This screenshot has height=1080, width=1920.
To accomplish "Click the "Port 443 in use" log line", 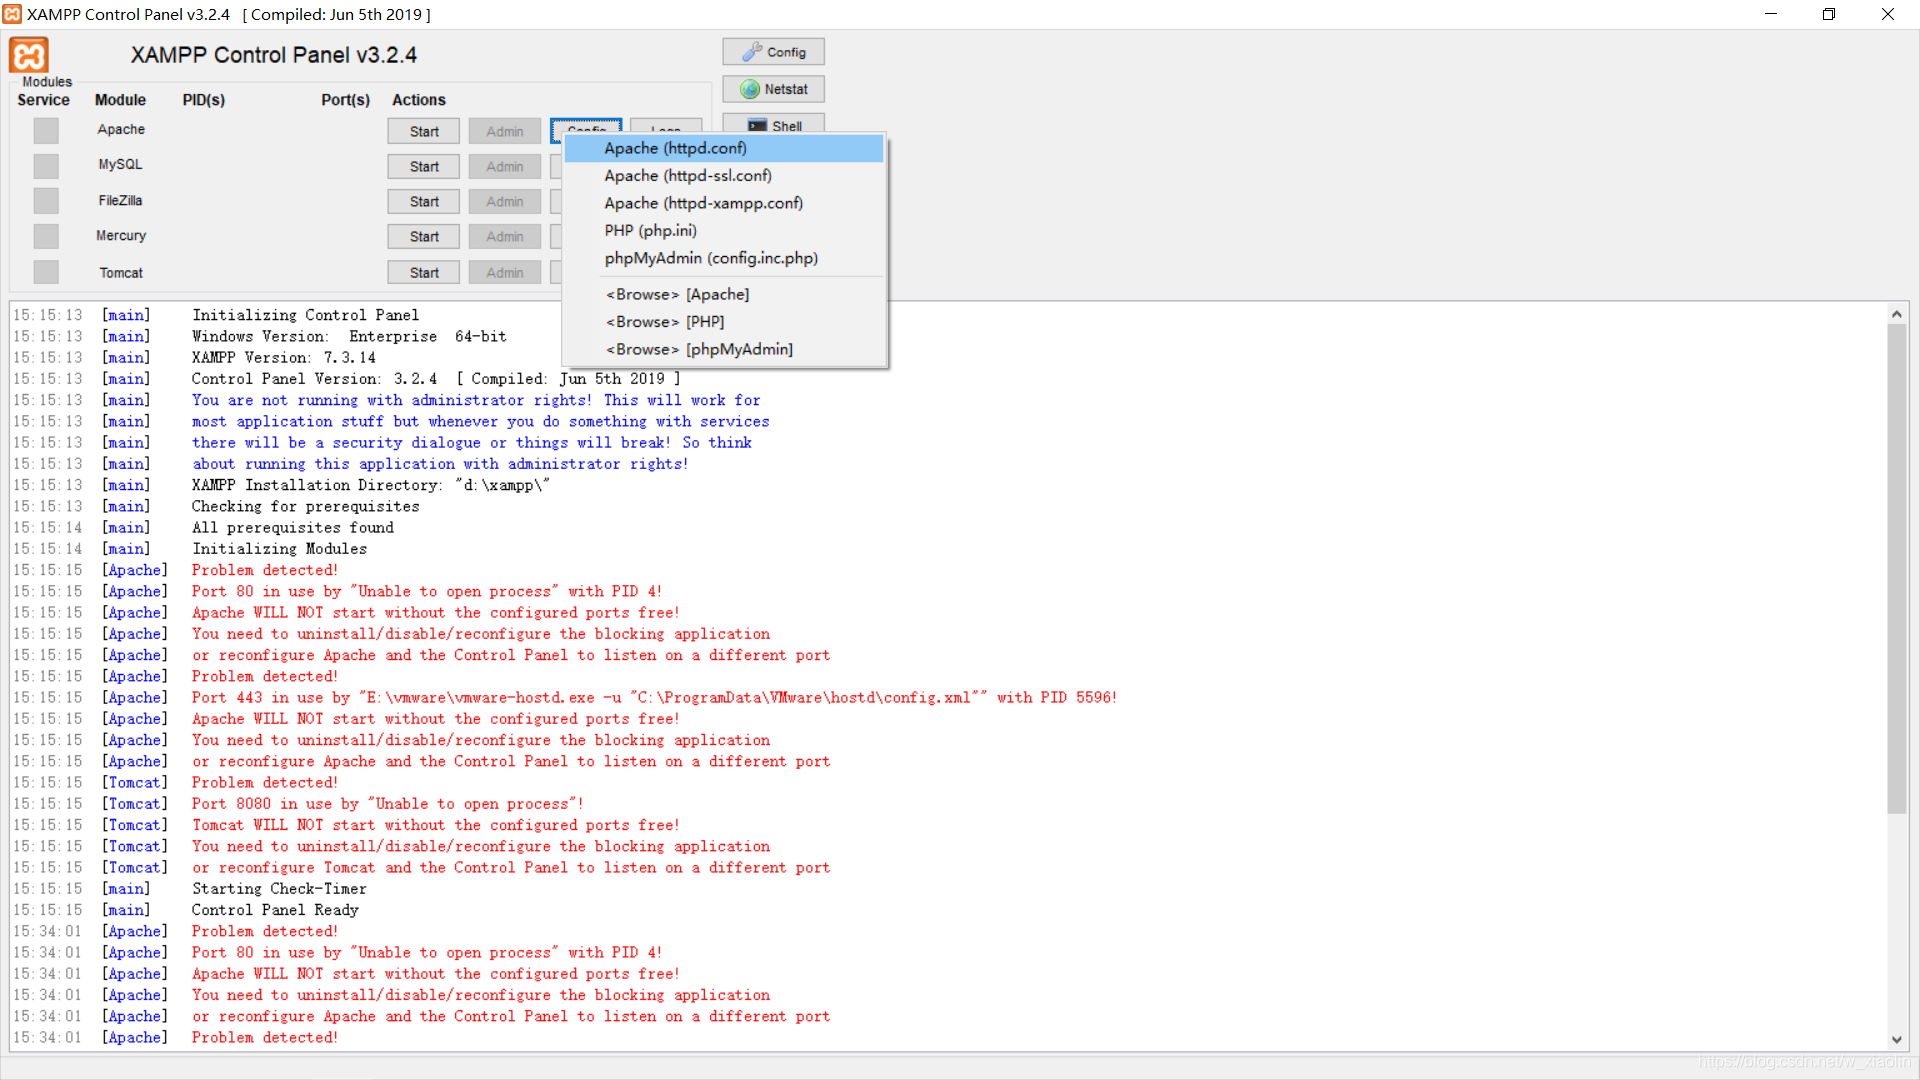I will coord(654,697).
